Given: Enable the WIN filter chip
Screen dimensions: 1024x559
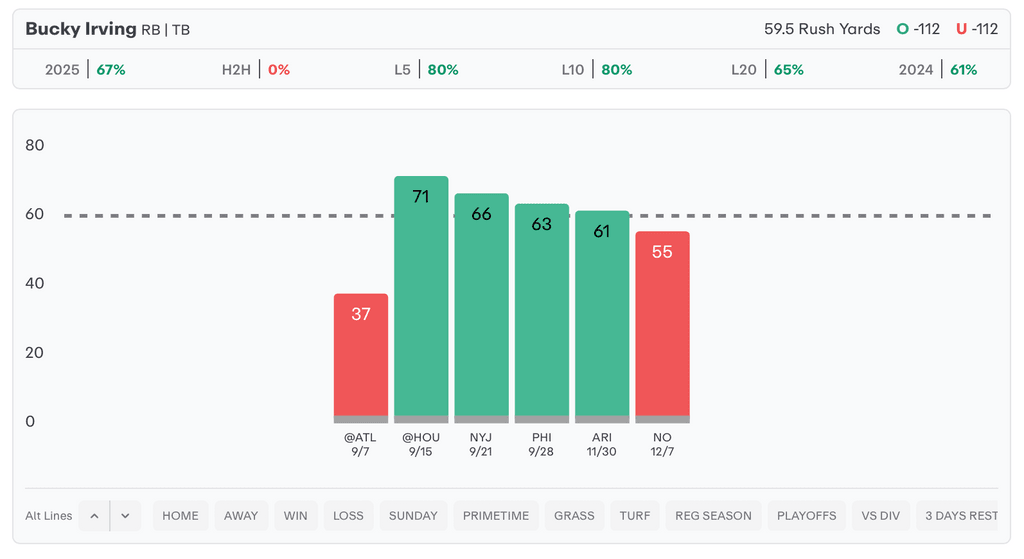Looking at the screenshot, I should 296,516.
